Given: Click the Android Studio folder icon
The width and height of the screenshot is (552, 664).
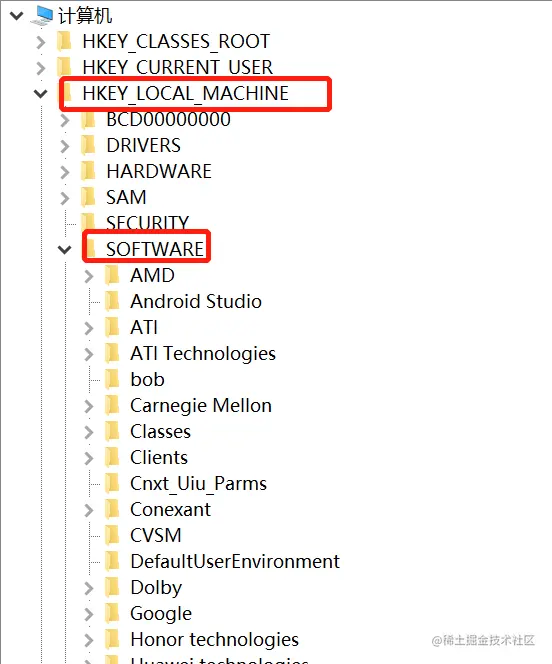Looking at the screenshot, I should click(112, 302).
